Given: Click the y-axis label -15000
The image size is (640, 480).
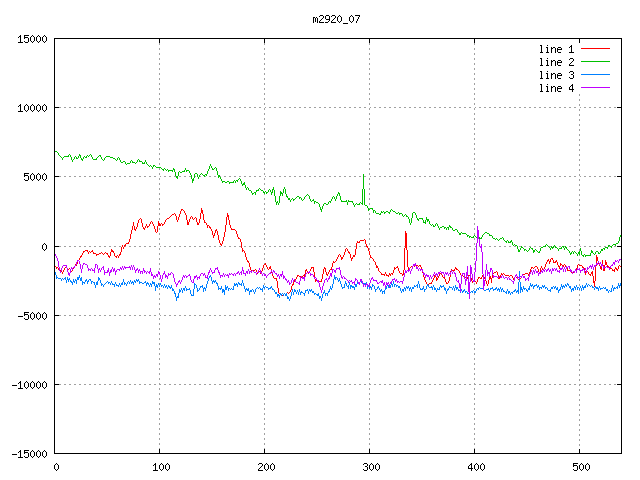Looking at the screenshot, I should (29, 453).
